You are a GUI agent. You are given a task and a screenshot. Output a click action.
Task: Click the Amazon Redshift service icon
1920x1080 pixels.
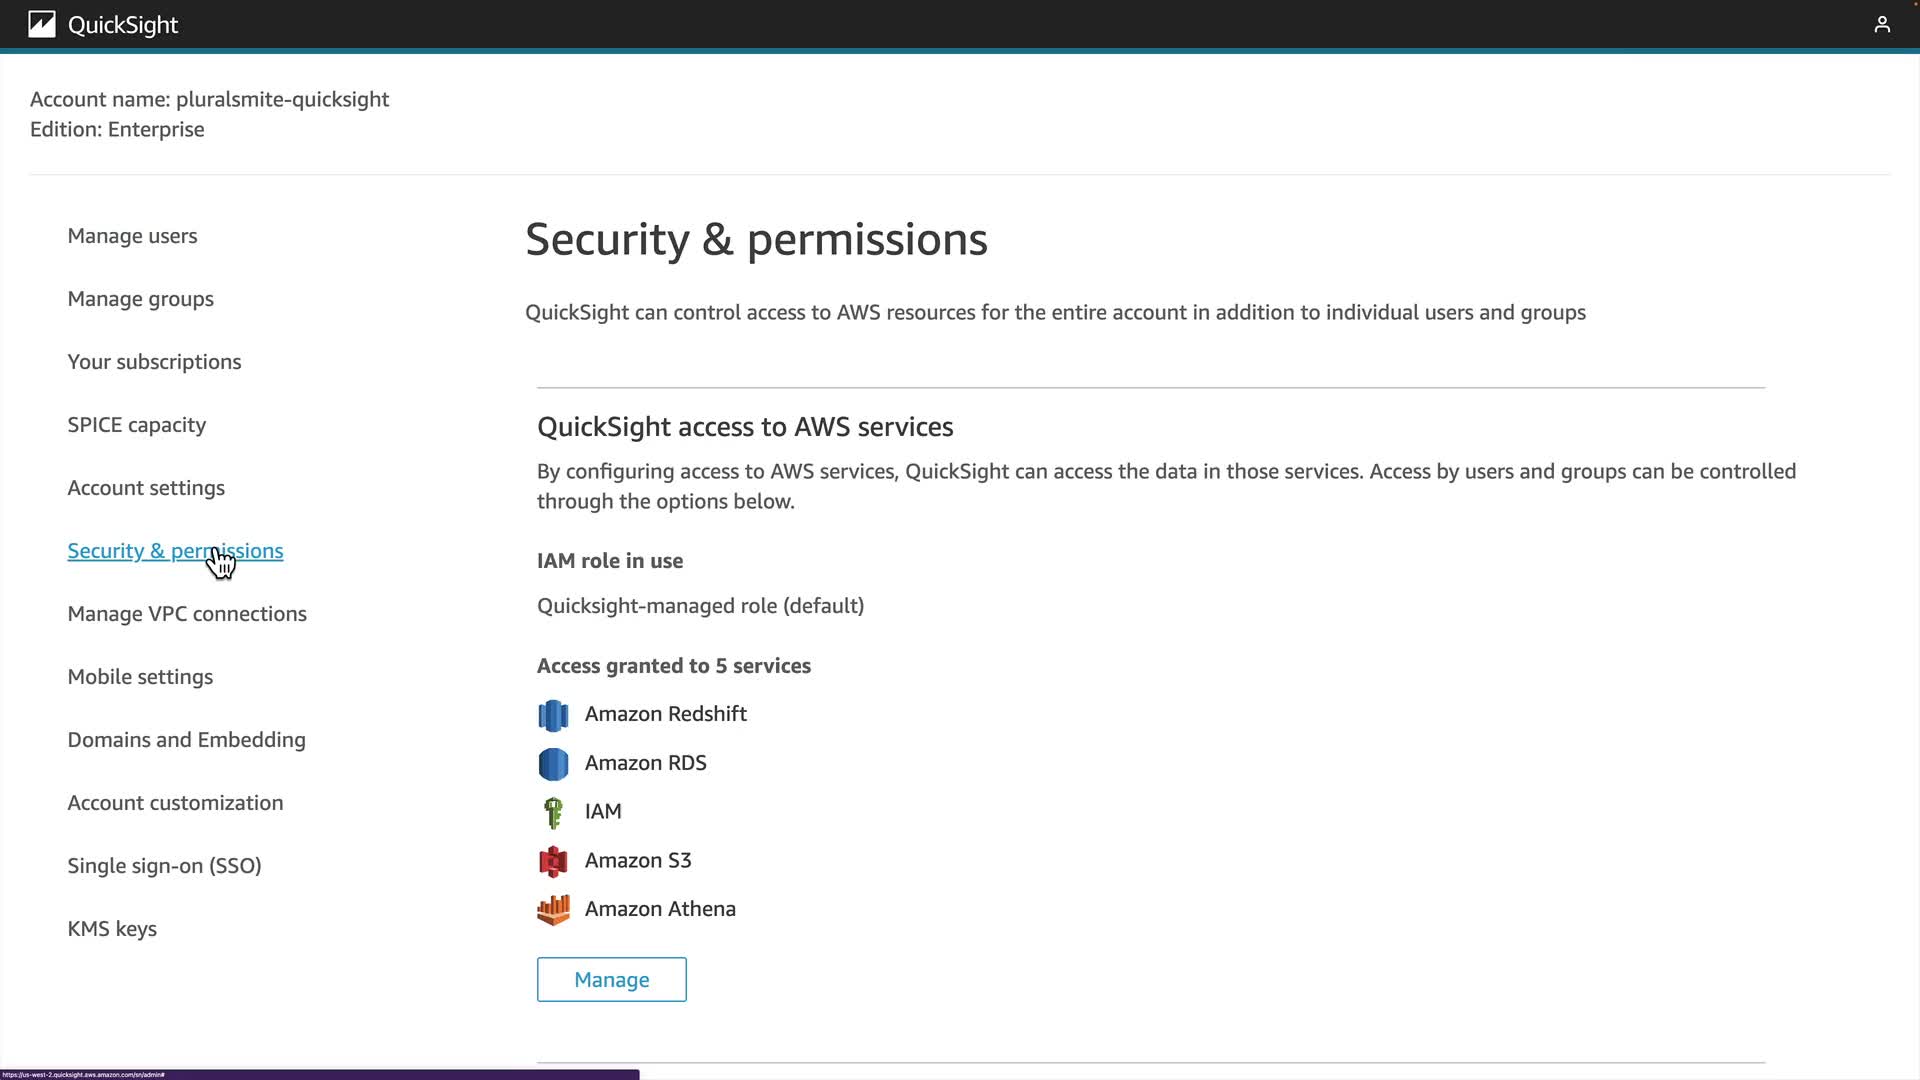point(553,715)
